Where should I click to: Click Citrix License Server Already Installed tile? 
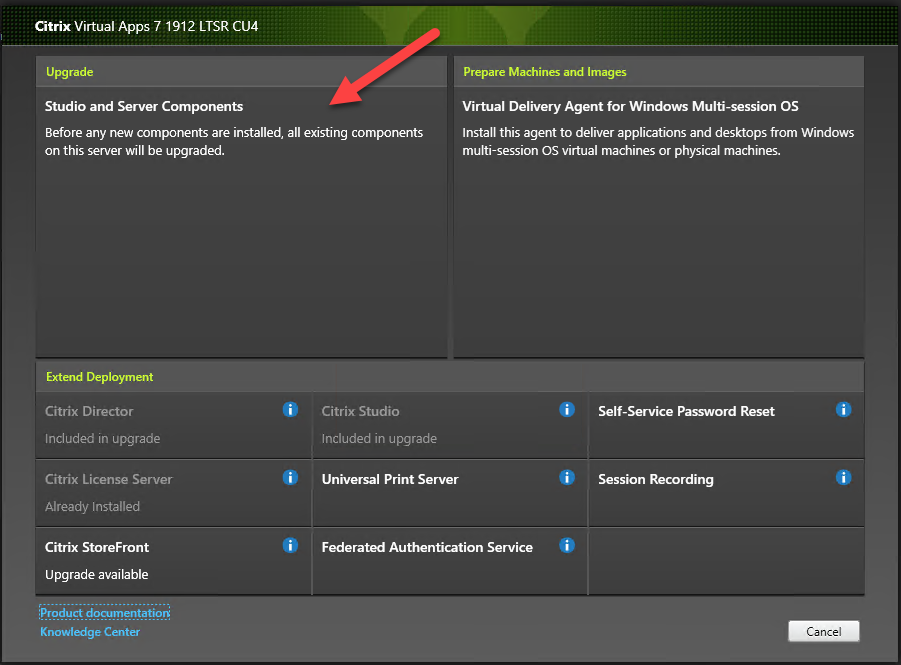pos(174,493)
